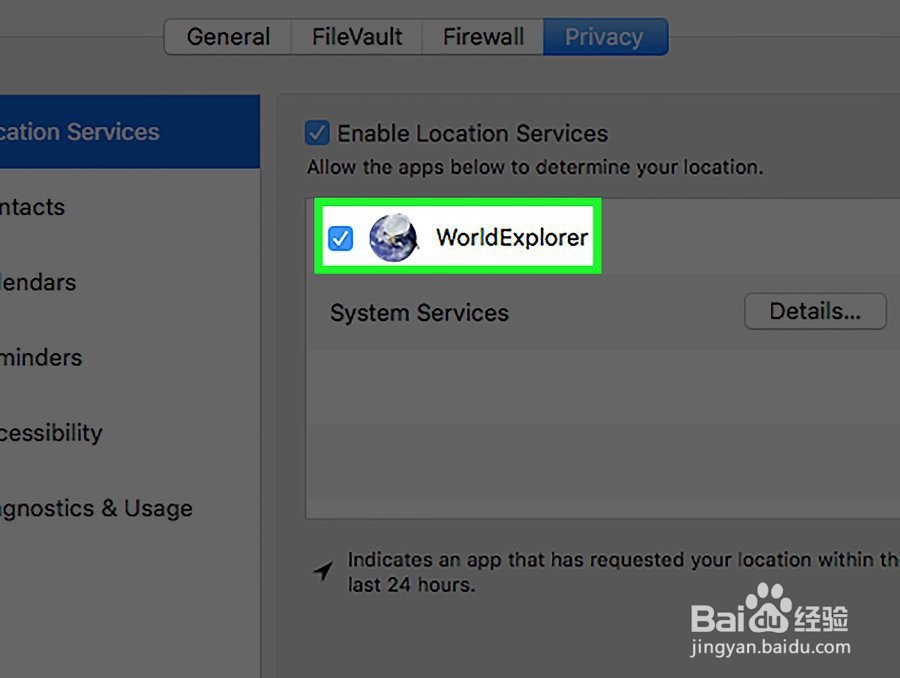This screenshot has width=900, height=678.
Task: Select Calendars in the privacy sidebar
Action: pyautogui.click(x=130, y=282)
